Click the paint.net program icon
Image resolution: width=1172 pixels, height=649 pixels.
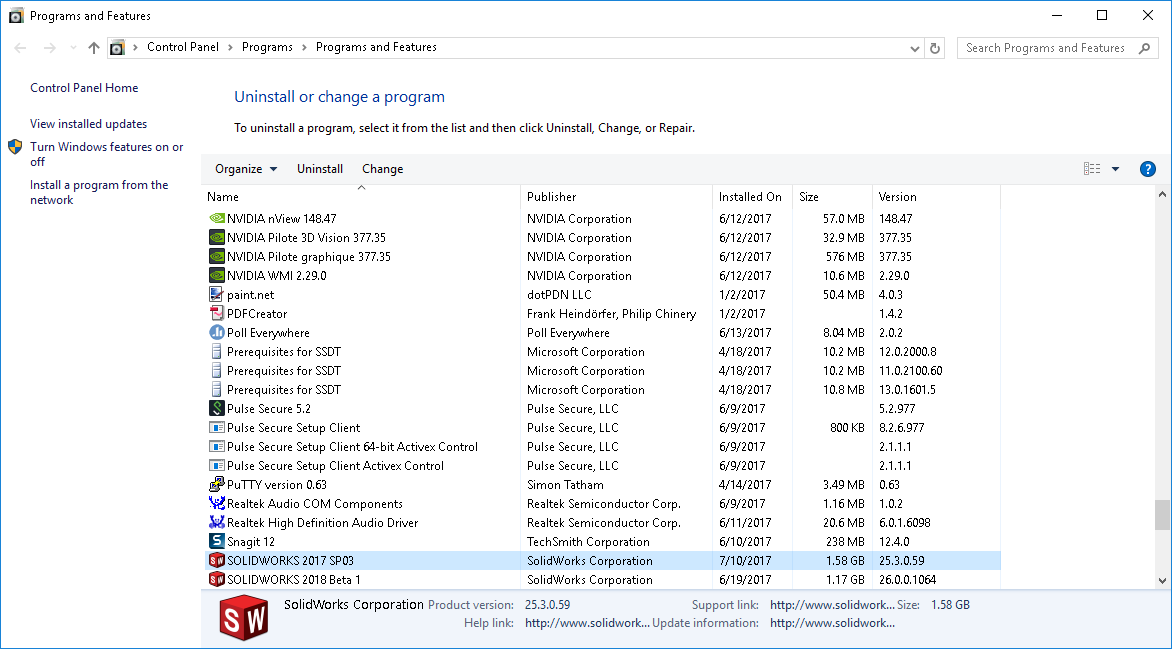tap(216, 295)
